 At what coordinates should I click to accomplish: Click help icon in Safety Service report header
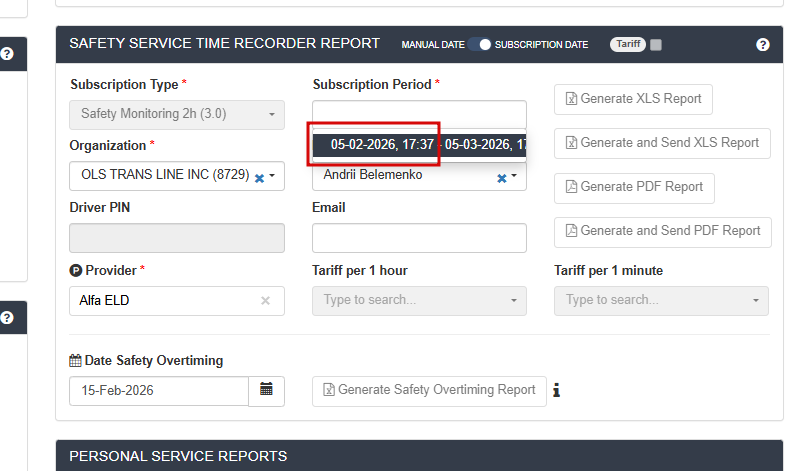(763, 45)
